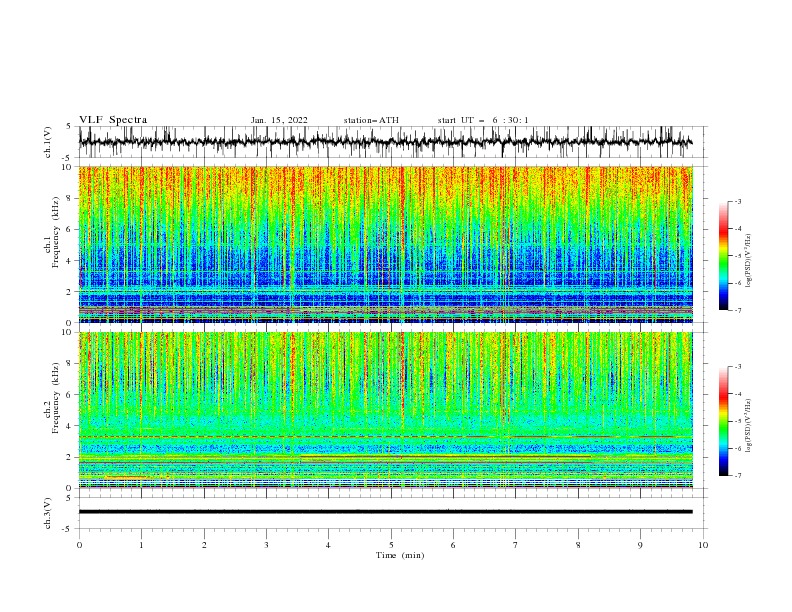Click the ch.1 PSD color scale bar
This screenshot has height=612, width=792.
723,256
